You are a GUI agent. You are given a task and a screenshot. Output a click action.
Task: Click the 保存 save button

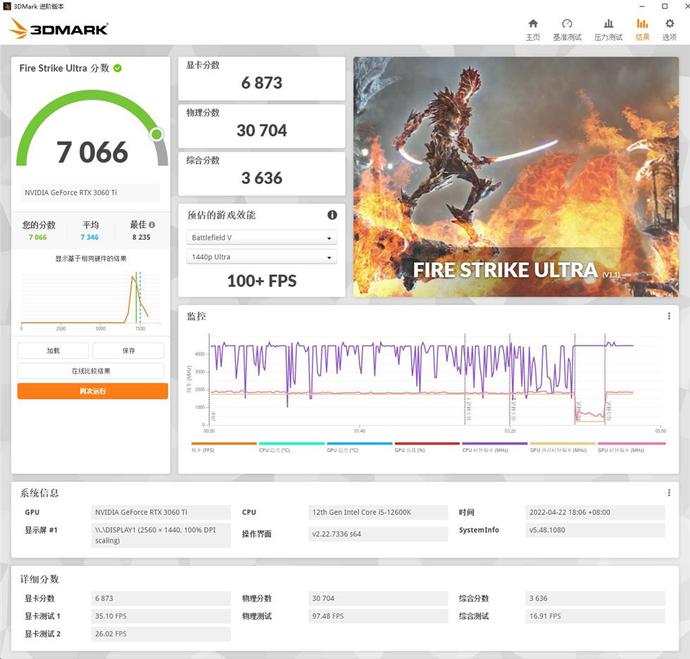tap(128, 351)
